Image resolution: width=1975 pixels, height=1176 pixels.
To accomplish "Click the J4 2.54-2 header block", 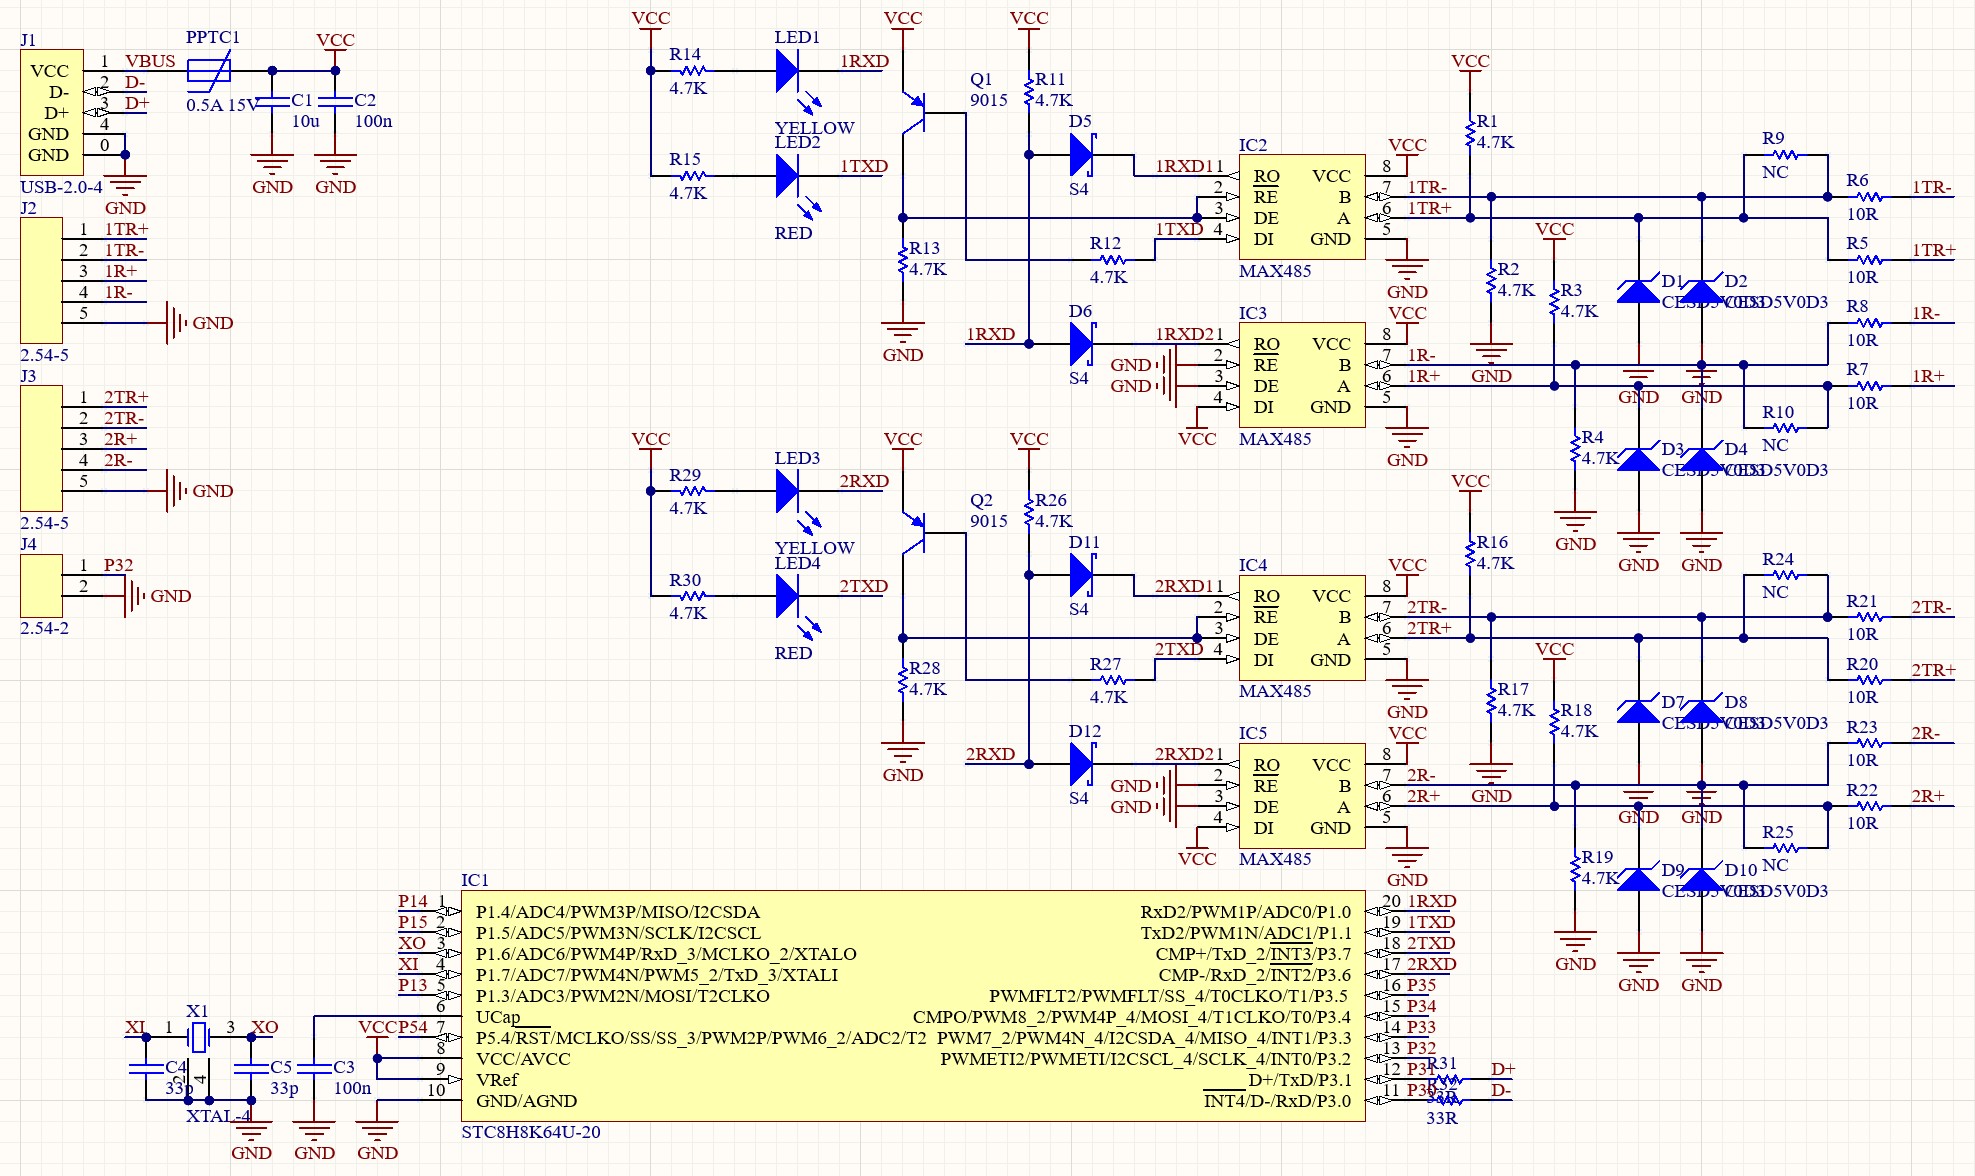I will click(41, 586).
